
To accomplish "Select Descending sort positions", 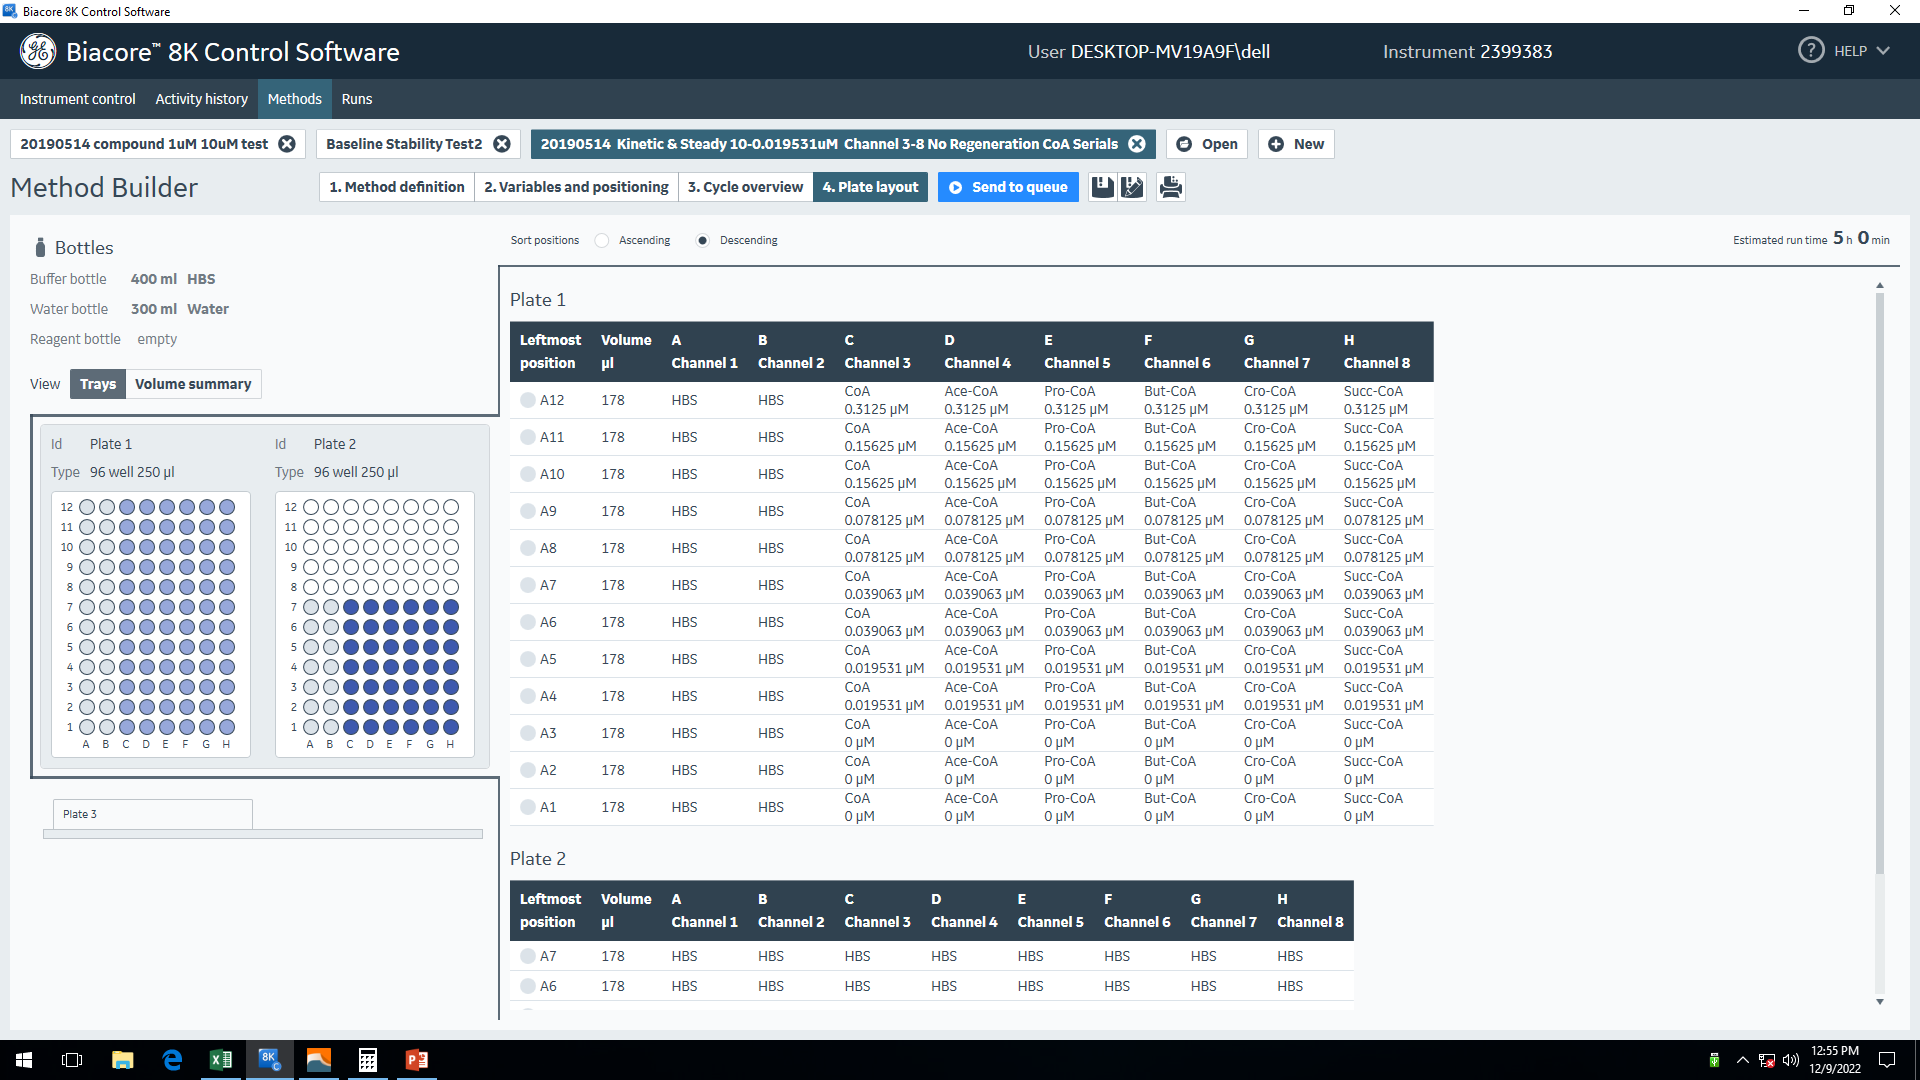I will pos(703,240).
